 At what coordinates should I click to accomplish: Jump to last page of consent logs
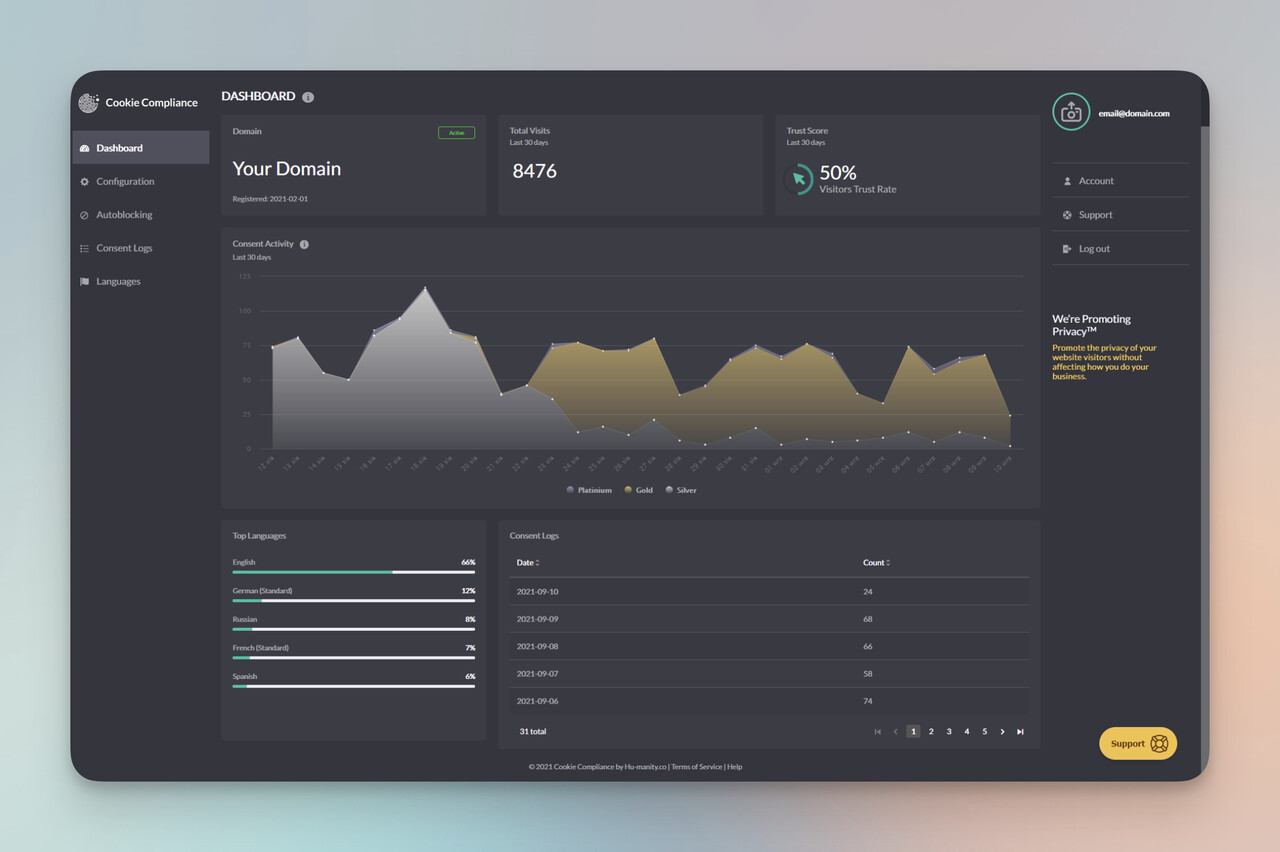(x=1020, y=732)
